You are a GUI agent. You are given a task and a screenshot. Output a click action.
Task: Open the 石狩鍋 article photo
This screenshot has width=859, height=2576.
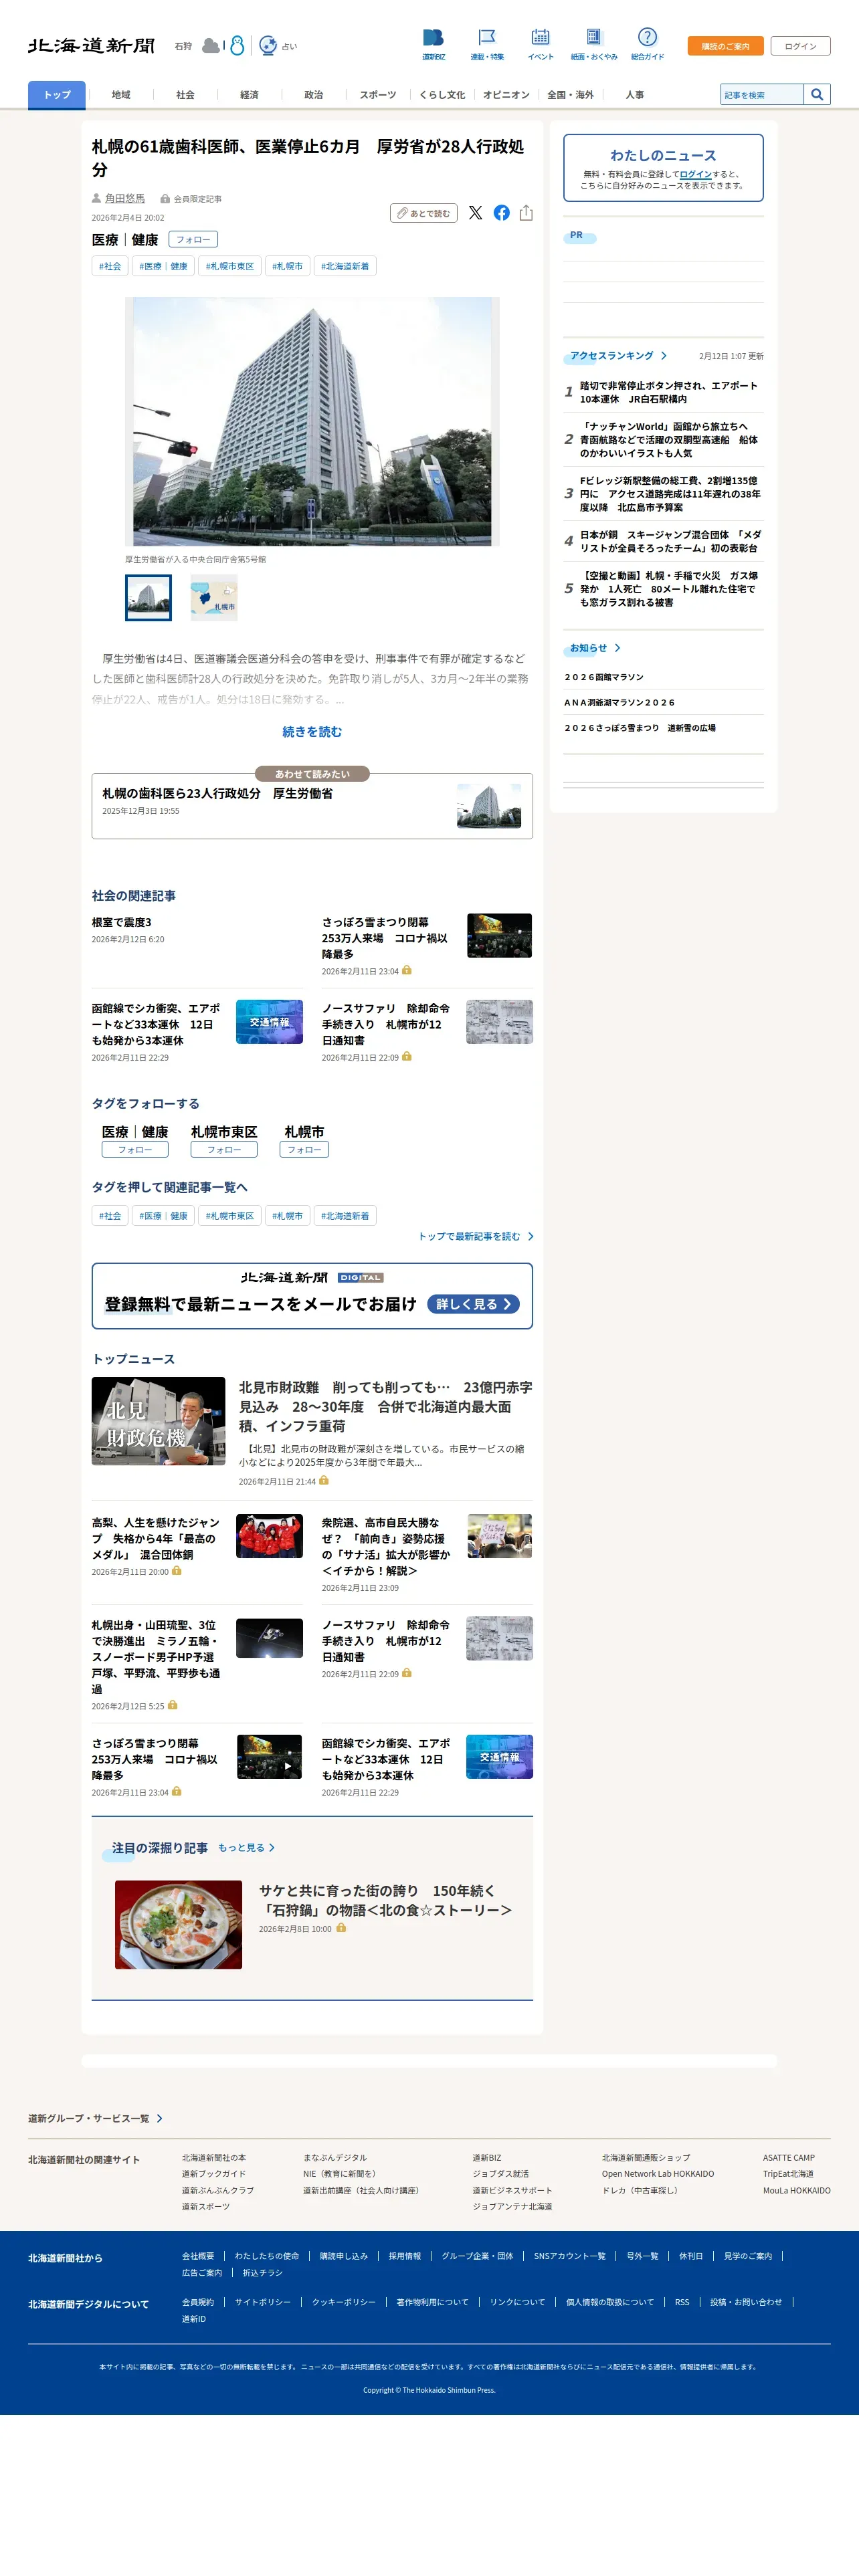point(178,1925)
